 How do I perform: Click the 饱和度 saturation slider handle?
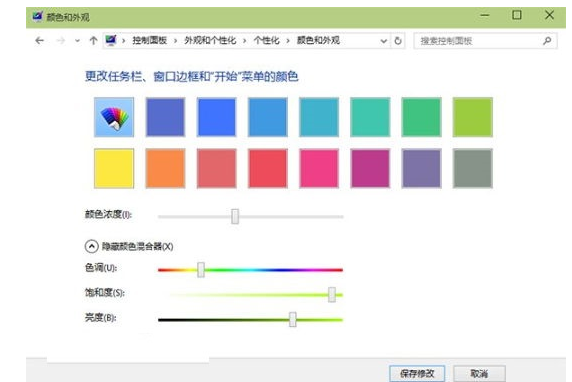[332, 294]
